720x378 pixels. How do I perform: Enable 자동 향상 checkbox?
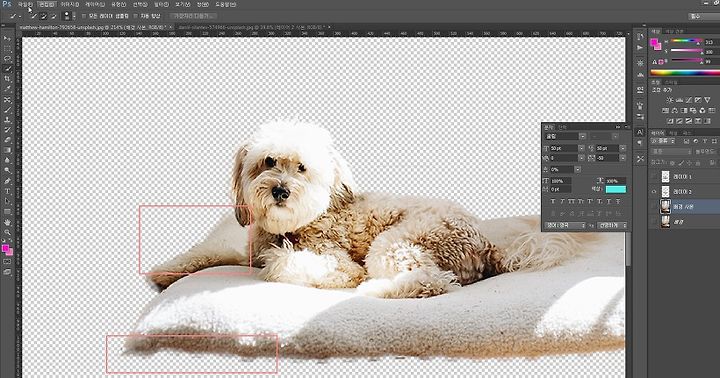click(135, 16)
